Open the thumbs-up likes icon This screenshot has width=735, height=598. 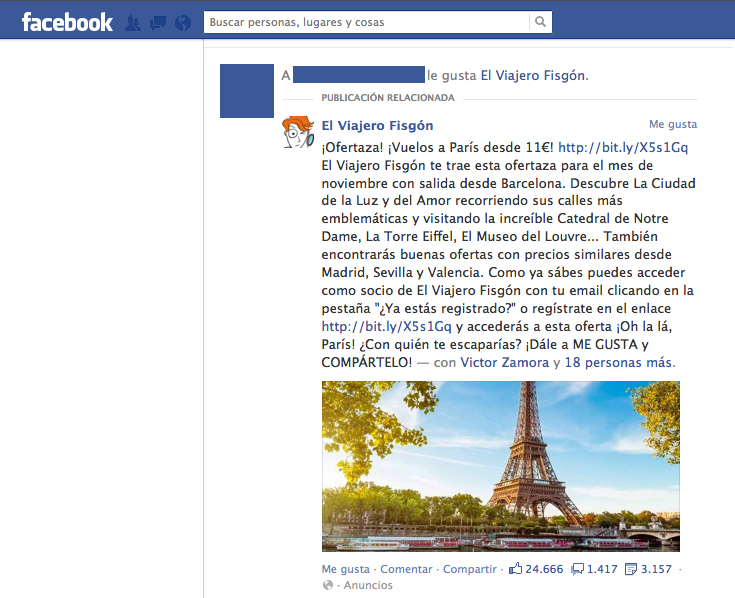516,568
